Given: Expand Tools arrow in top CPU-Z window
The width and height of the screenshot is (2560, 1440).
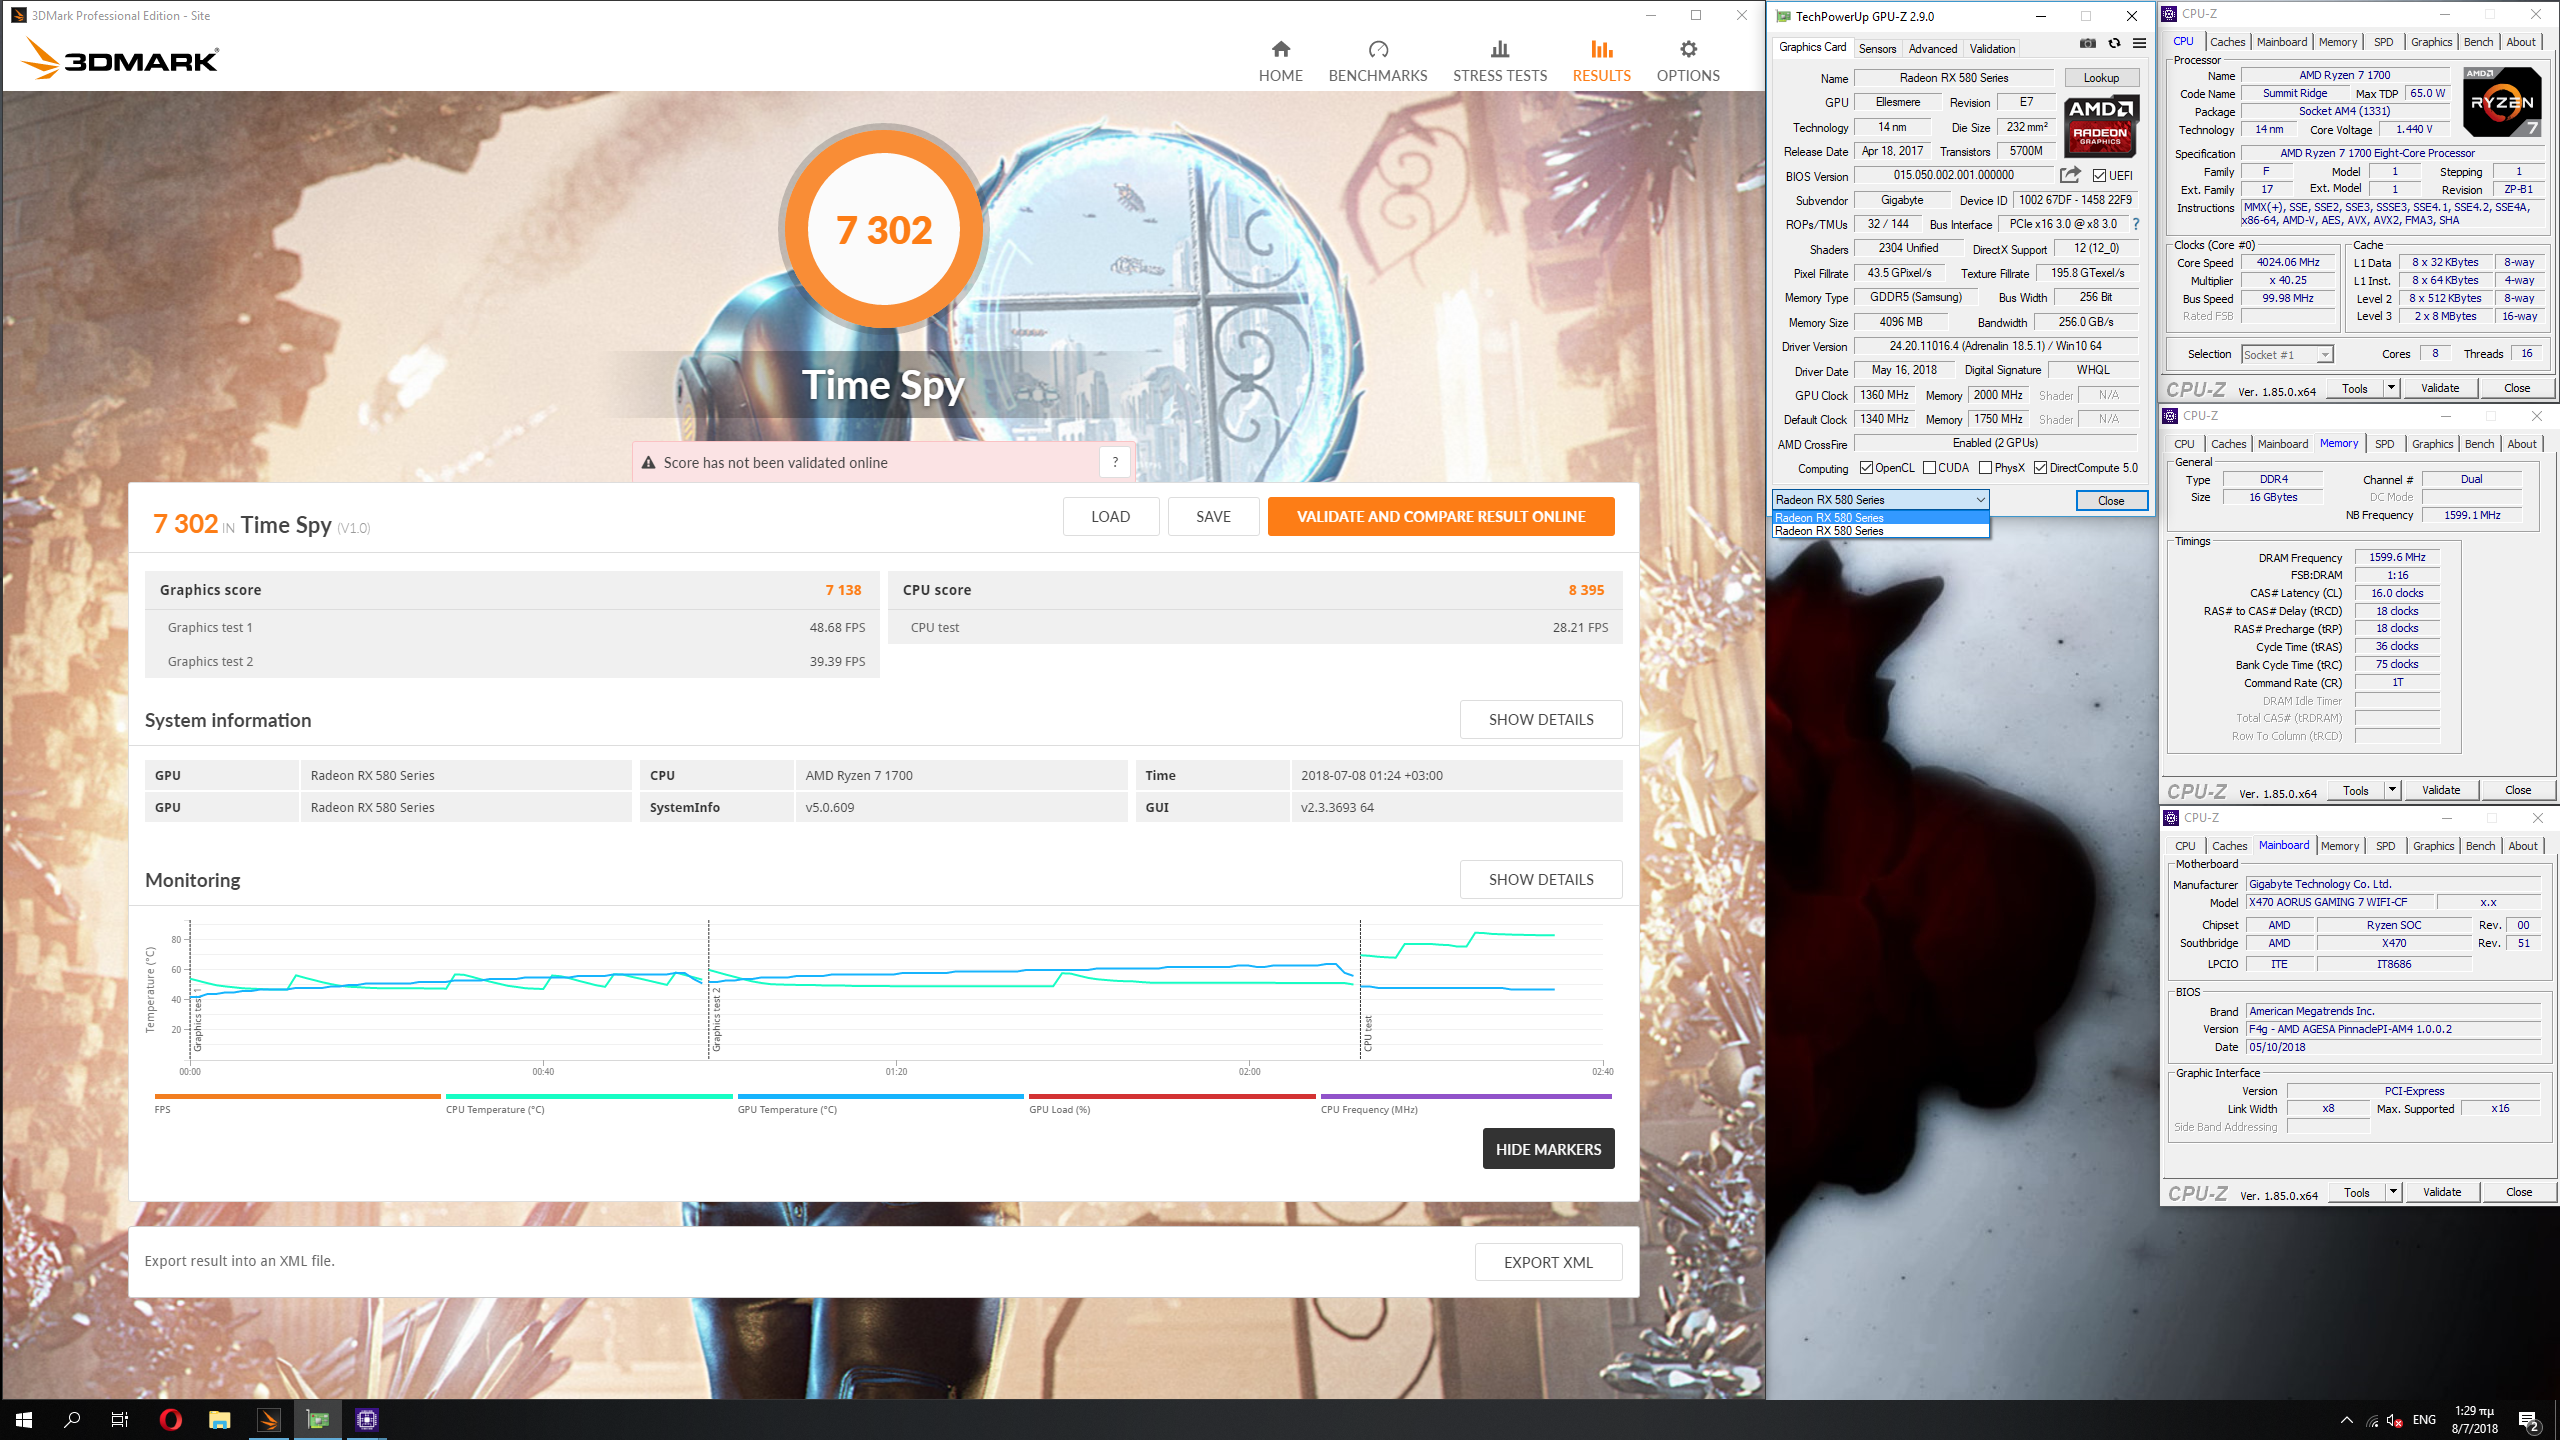Looking at the screenshot, I should pyautogui.click(x=2391, y=388).
